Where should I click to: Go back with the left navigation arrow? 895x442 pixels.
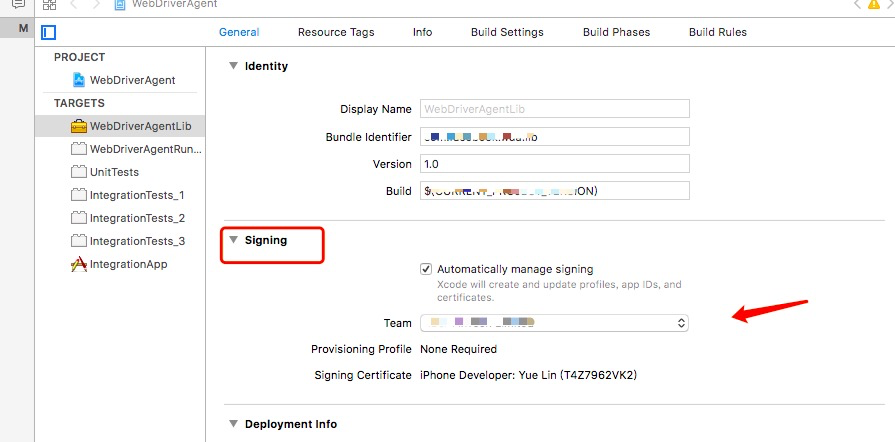point(74,5)
